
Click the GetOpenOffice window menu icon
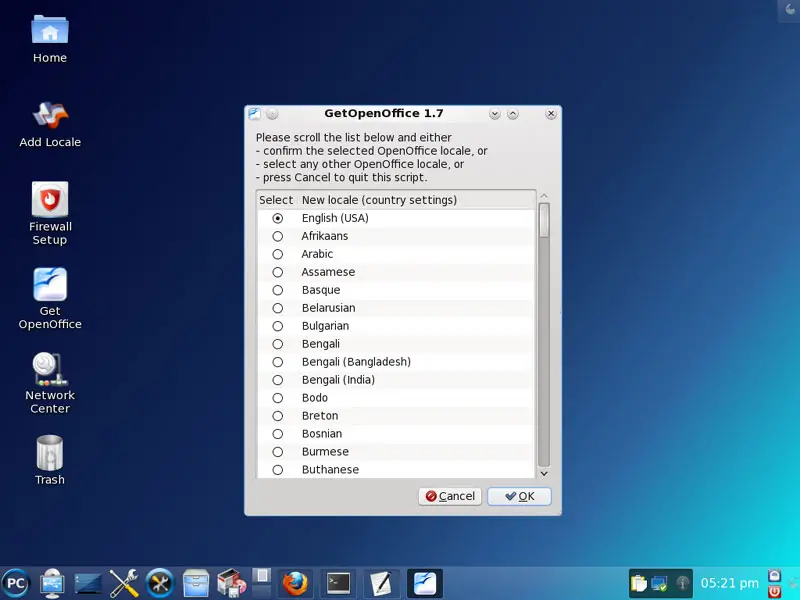(x=255, y=113)
